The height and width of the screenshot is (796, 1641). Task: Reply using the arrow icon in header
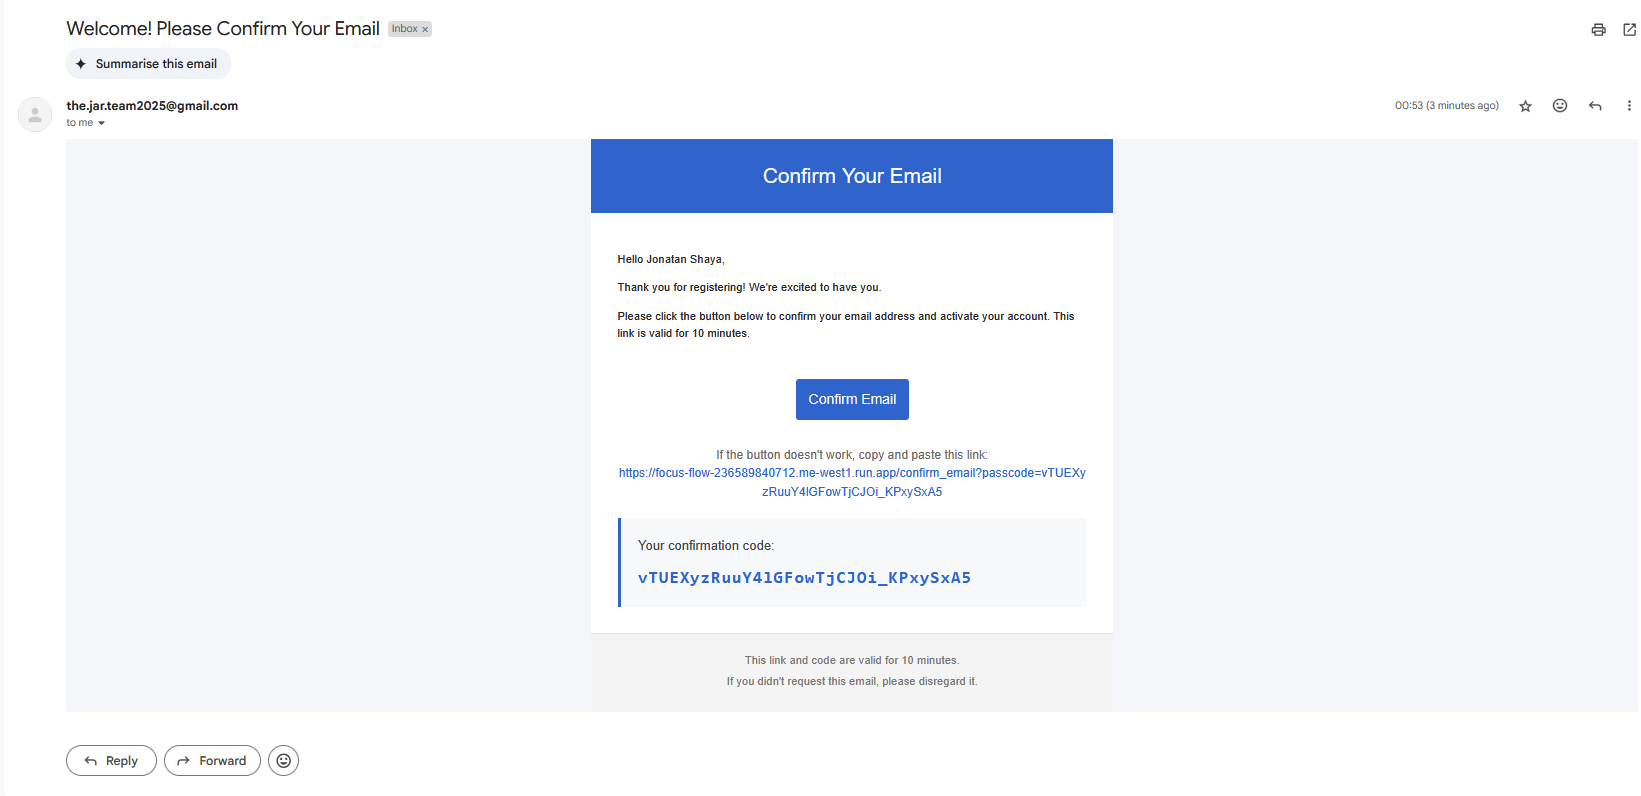pos(1595,106)
